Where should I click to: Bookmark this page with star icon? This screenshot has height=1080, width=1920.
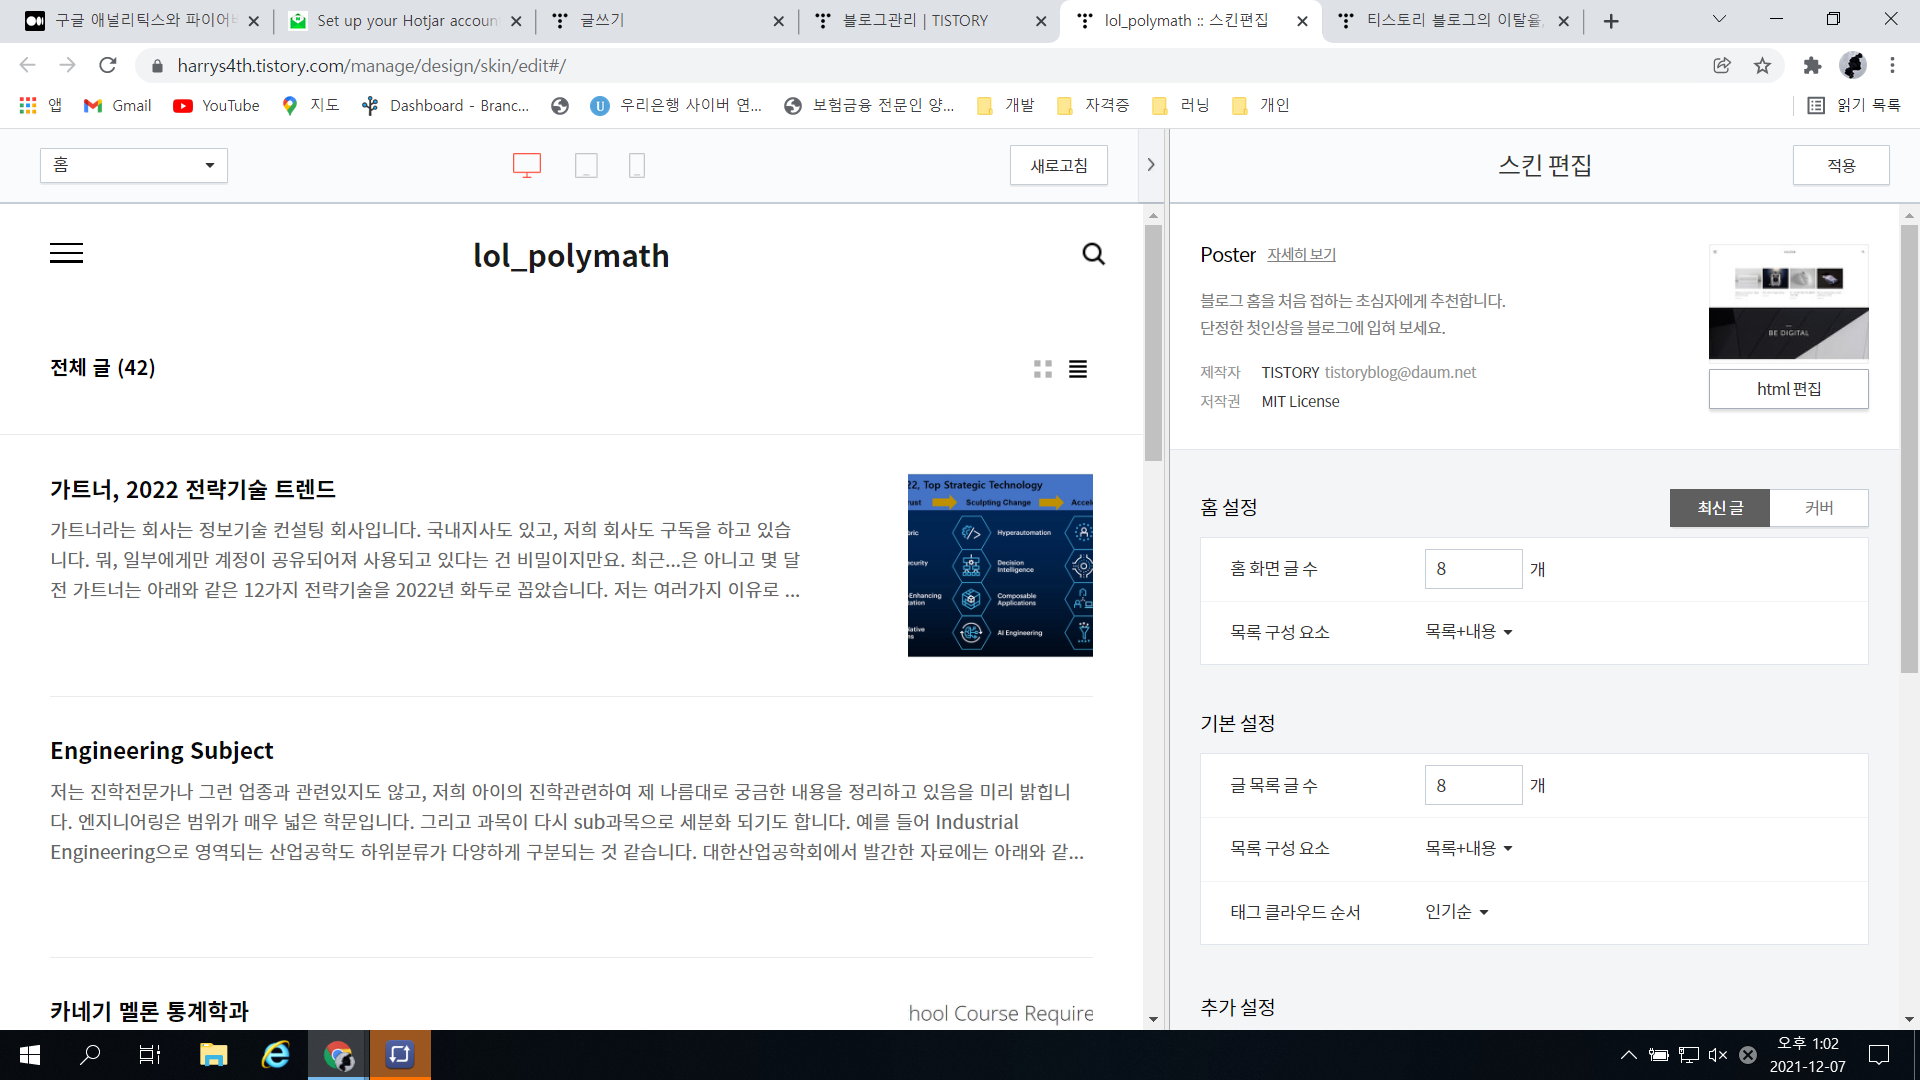point(1762,66)
